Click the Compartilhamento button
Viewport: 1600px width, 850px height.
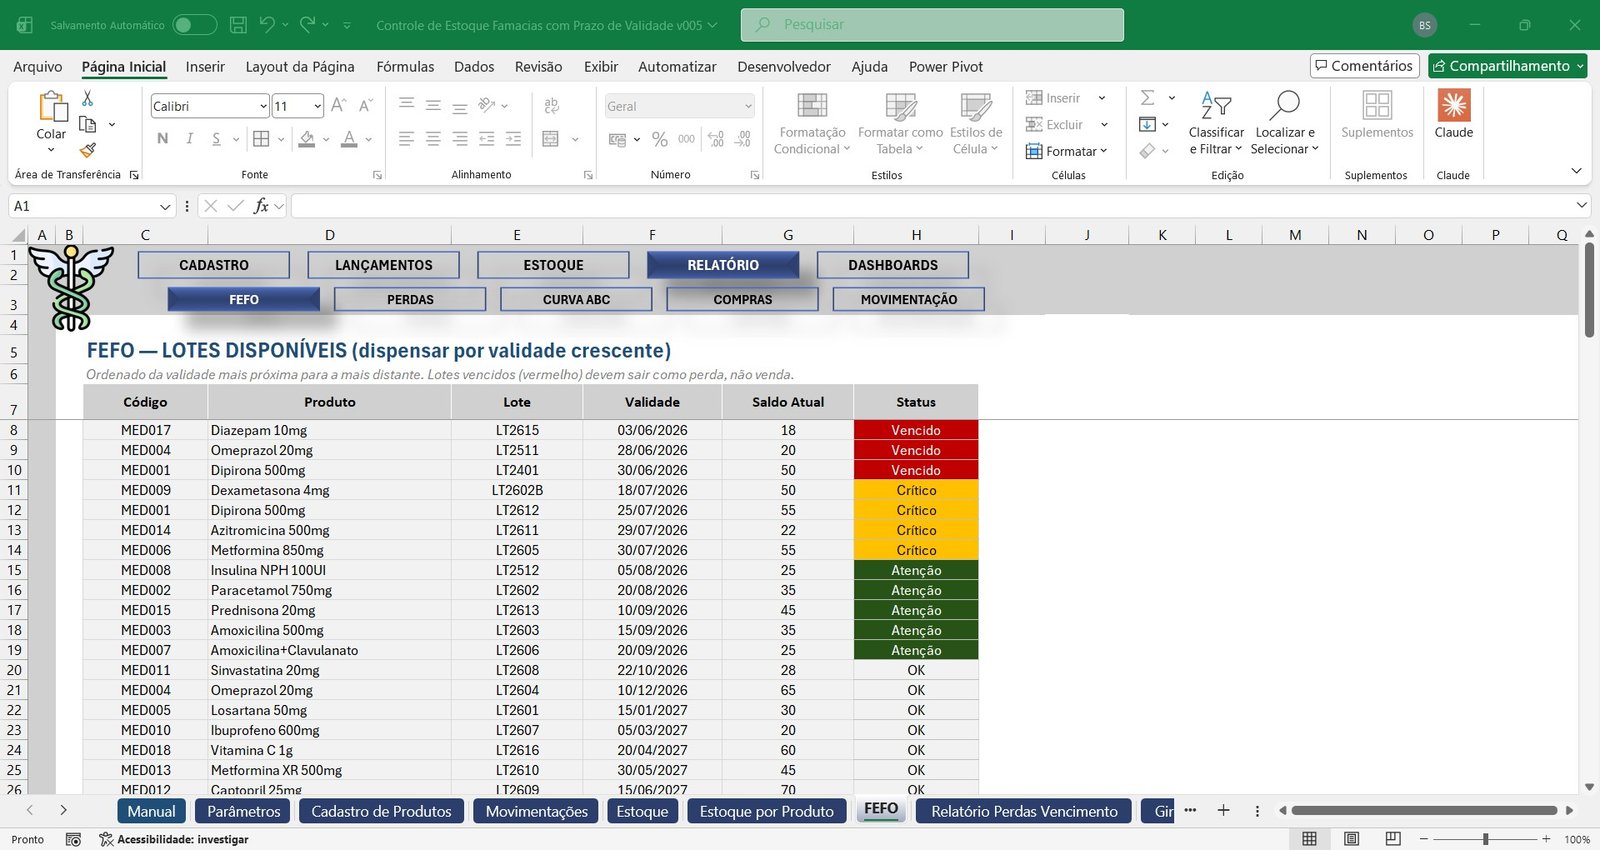(x=1508, y=66)
